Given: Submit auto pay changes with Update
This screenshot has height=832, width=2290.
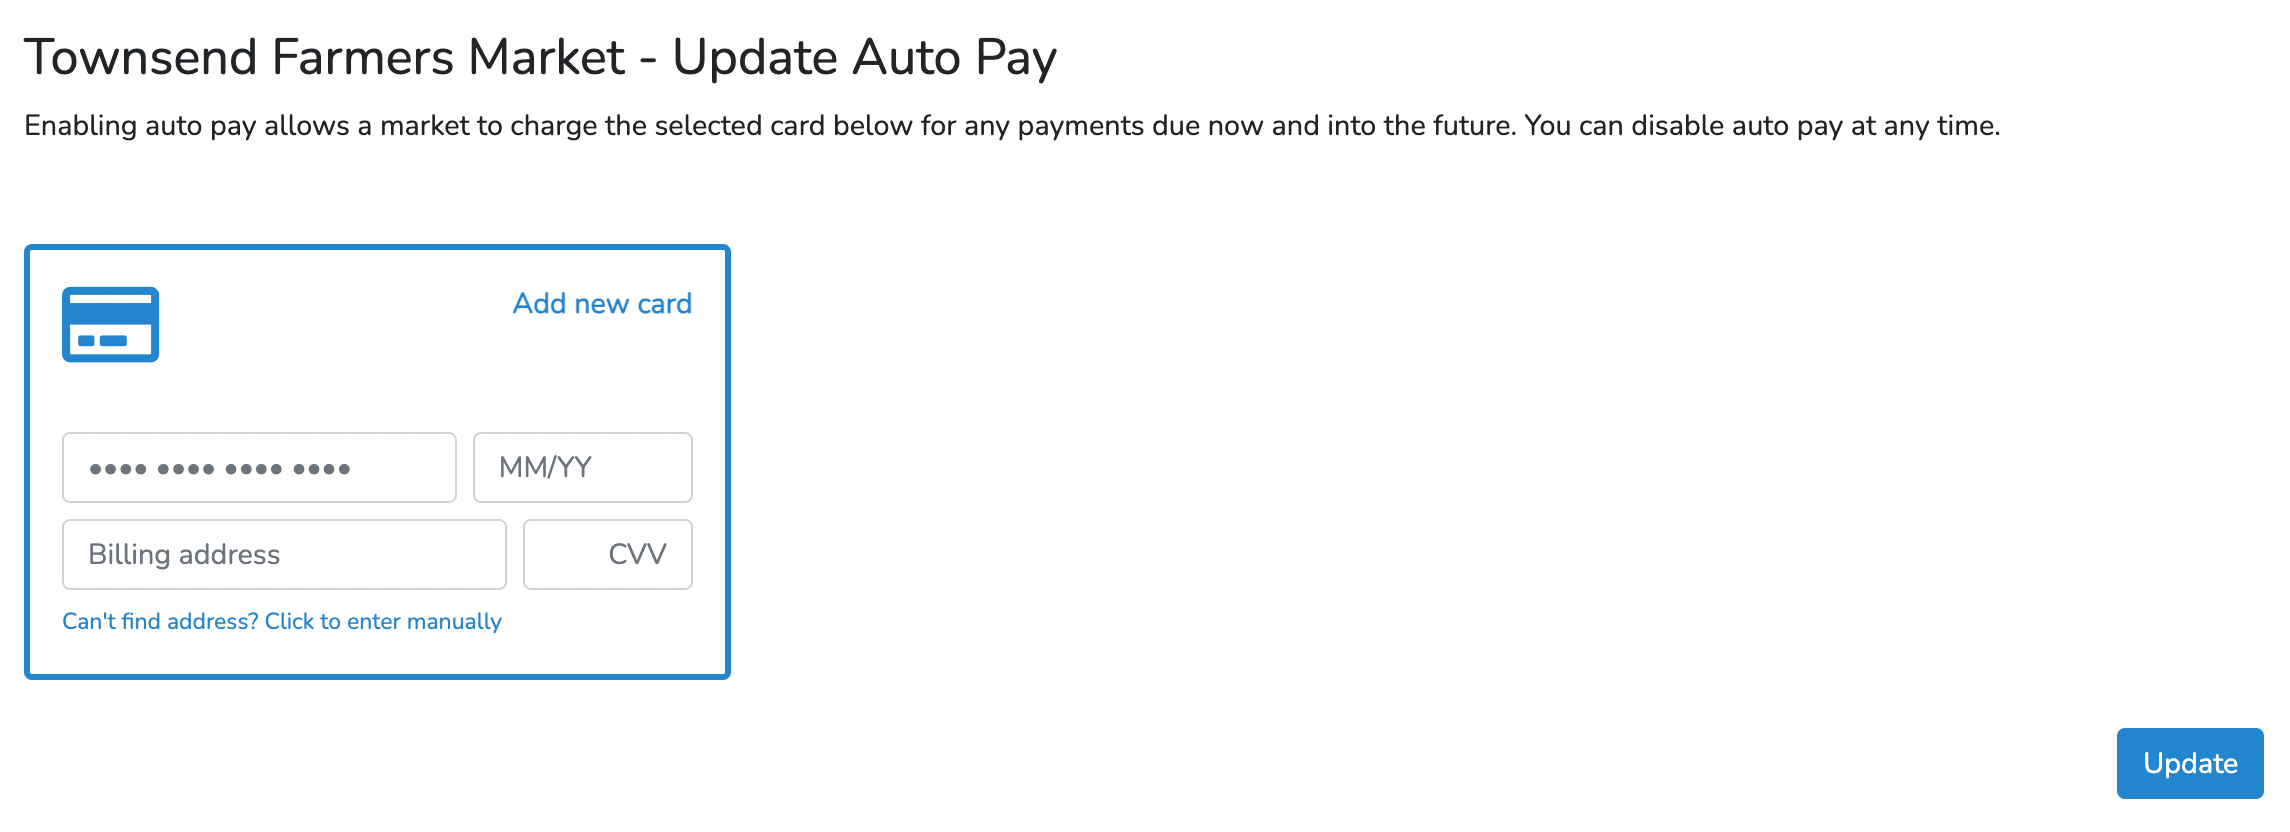Looking at the screenshot, I should (x=2190, y=763).
